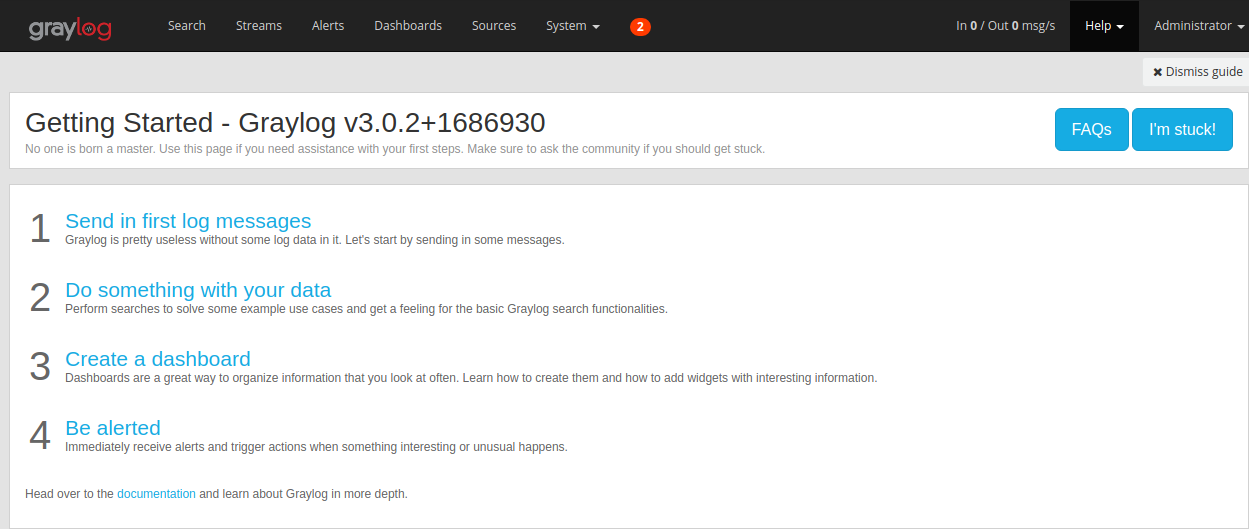The height and width of the screenshot is (529, 1249).
Task: Click the Getting Started page heading
Action: coord(285,123)
